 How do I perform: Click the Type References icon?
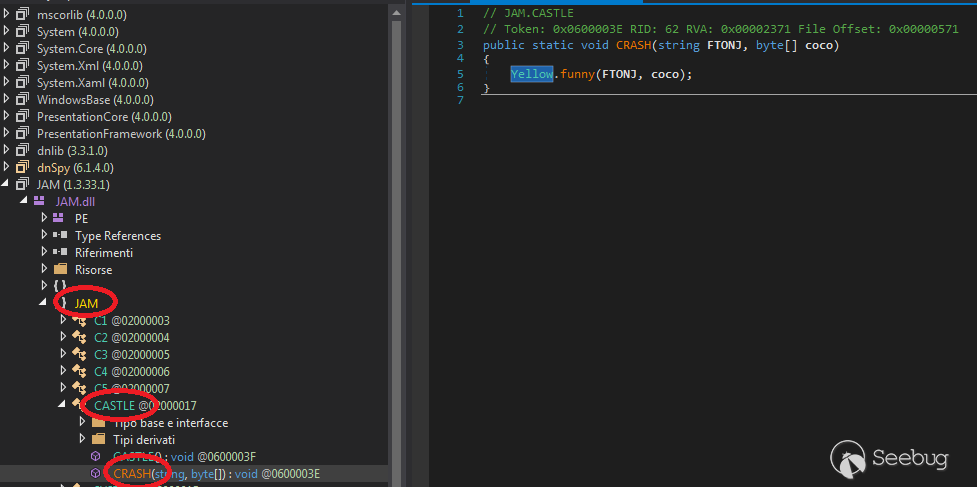pos(60,235)
